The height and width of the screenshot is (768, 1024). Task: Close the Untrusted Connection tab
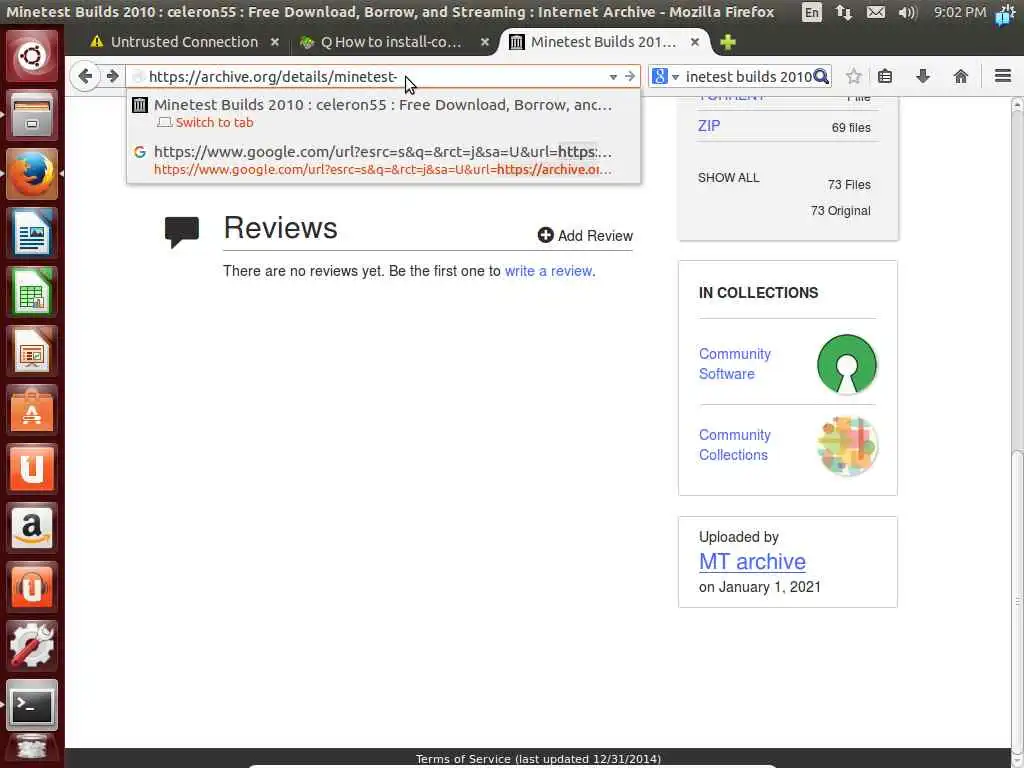tap(275, 42)
